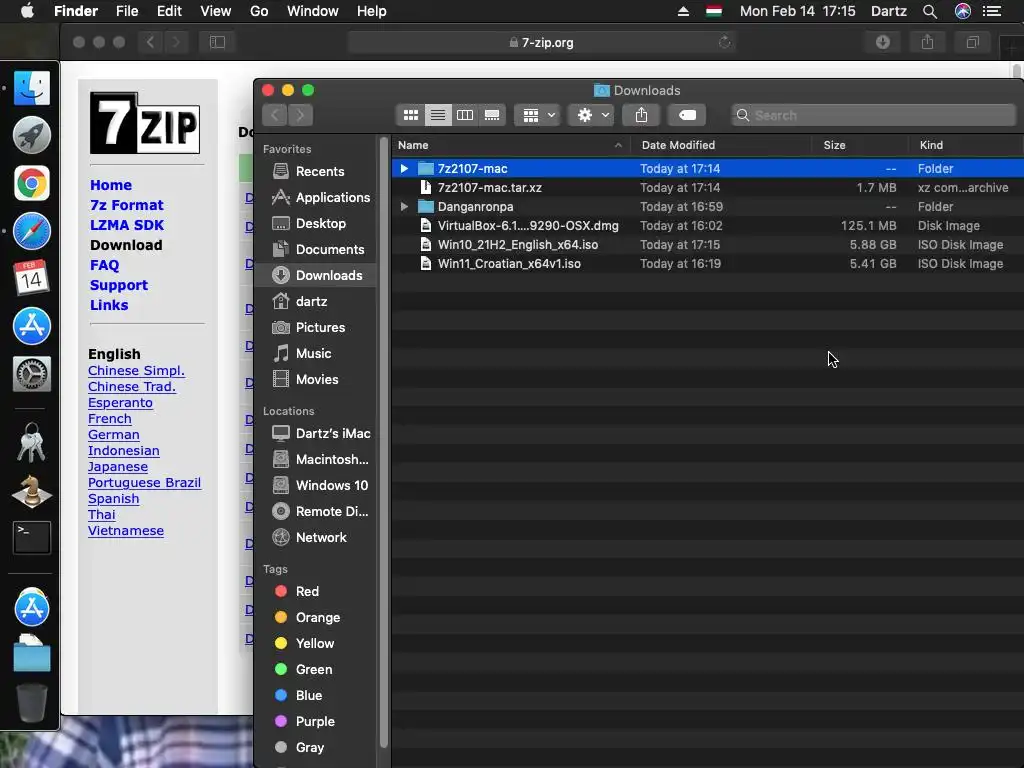Open the group-by arrangement dropdown
The height and width of the screenshot is (768, 1024).
538,116
